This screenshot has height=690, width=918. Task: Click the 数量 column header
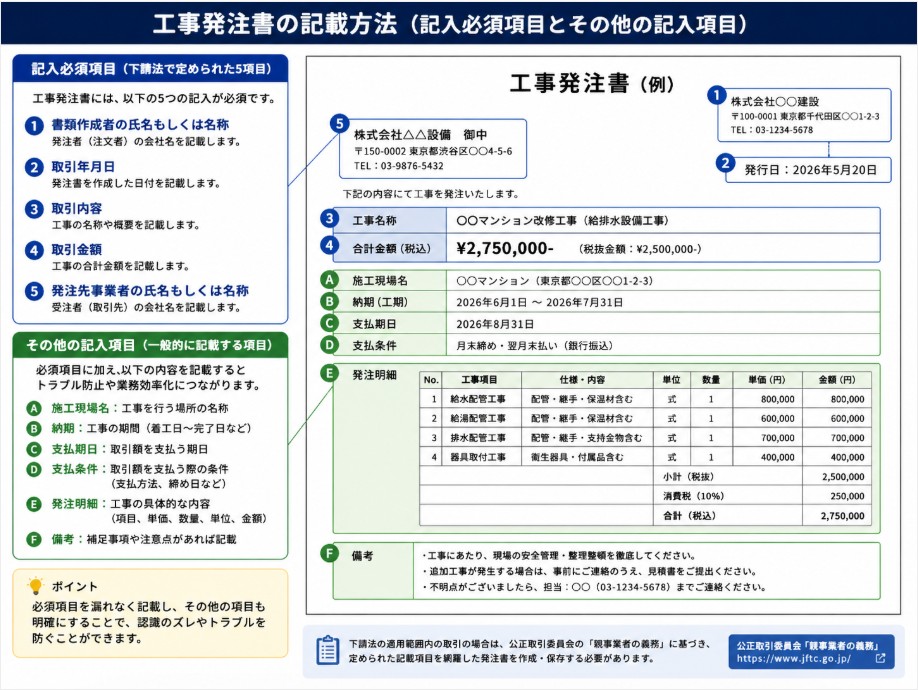[711, 380]
